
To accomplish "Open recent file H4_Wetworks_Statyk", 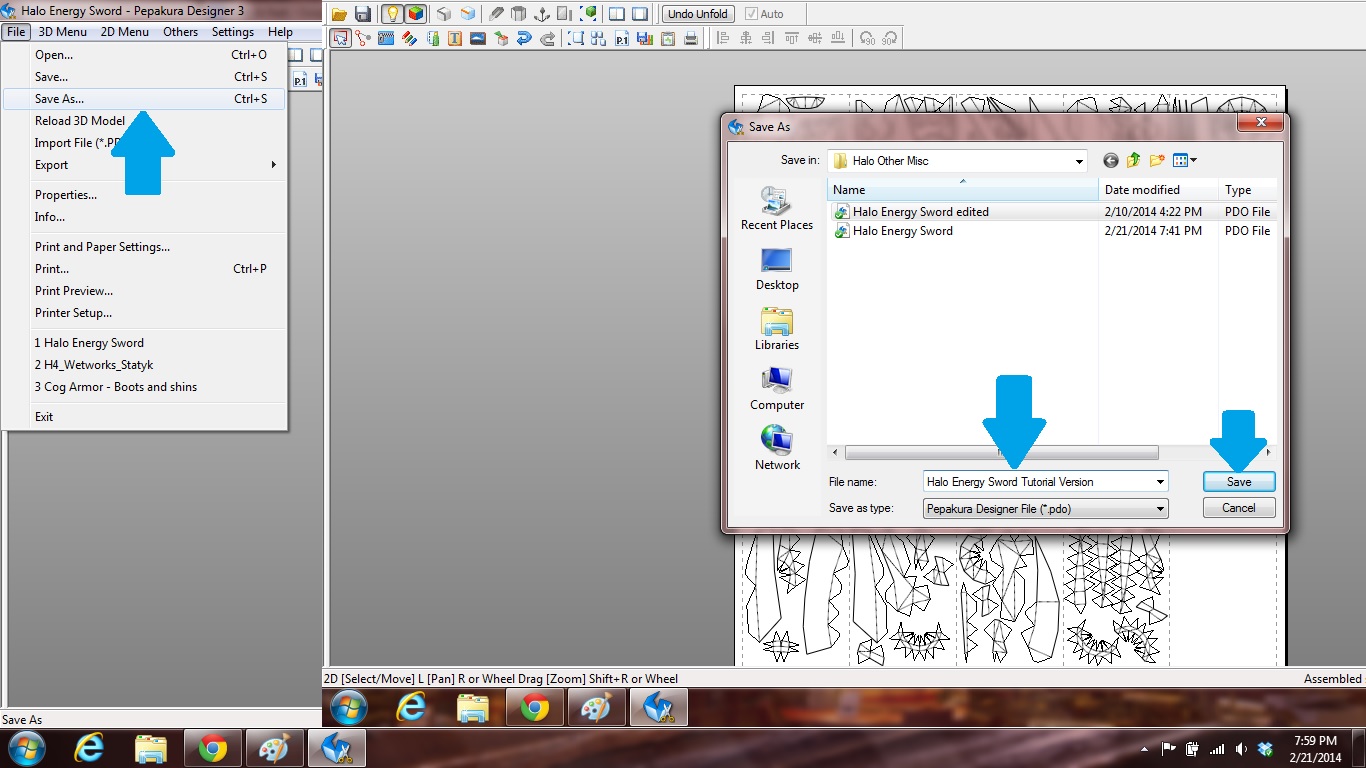I will 144,365.
